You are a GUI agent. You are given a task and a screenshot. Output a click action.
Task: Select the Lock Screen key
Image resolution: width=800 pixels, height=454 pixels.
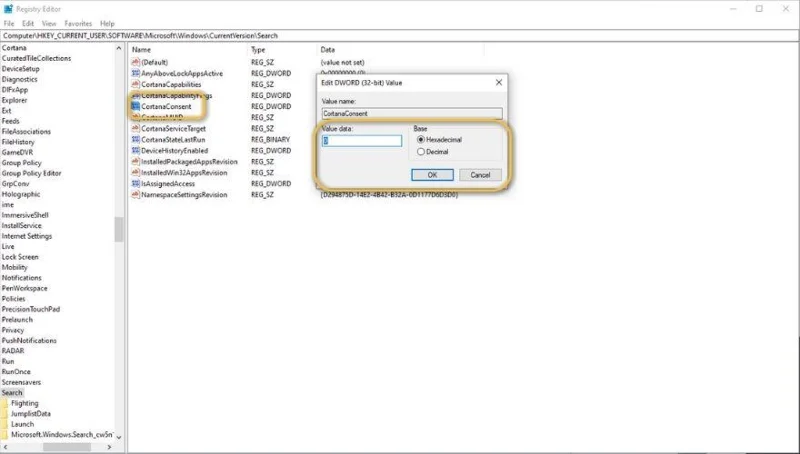(x=20, y=257)
